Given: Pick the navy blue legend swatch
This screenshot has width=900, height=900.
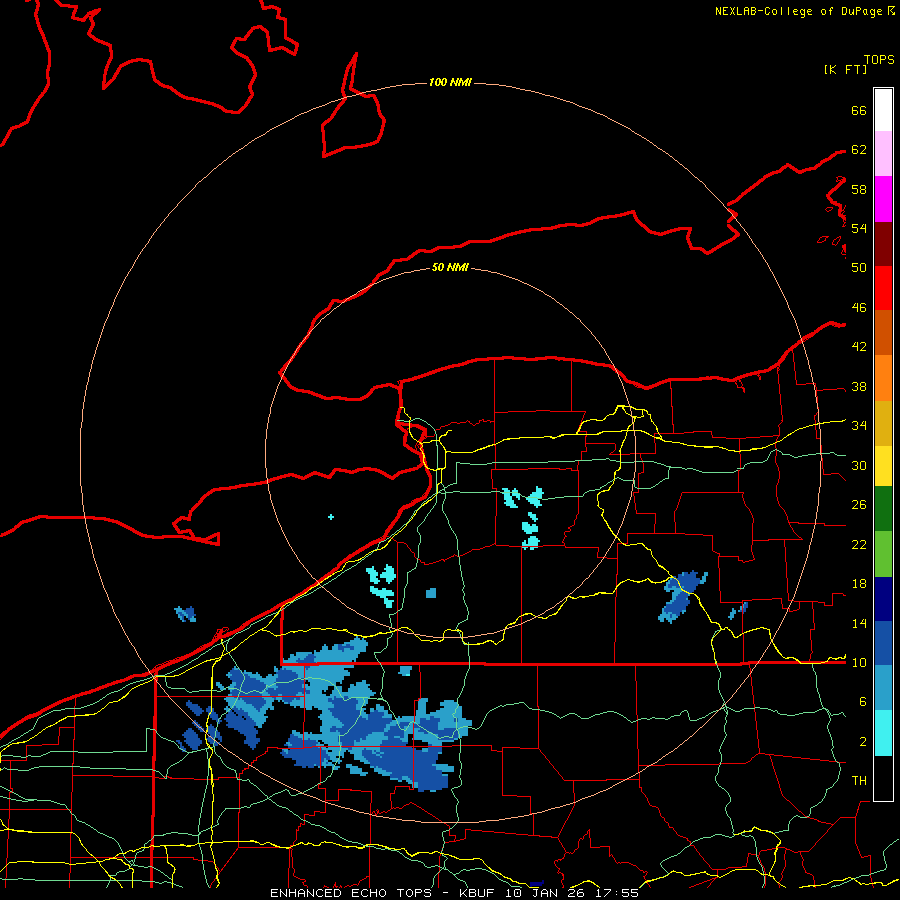Looking at the screenshot, I should coord(883,599).
